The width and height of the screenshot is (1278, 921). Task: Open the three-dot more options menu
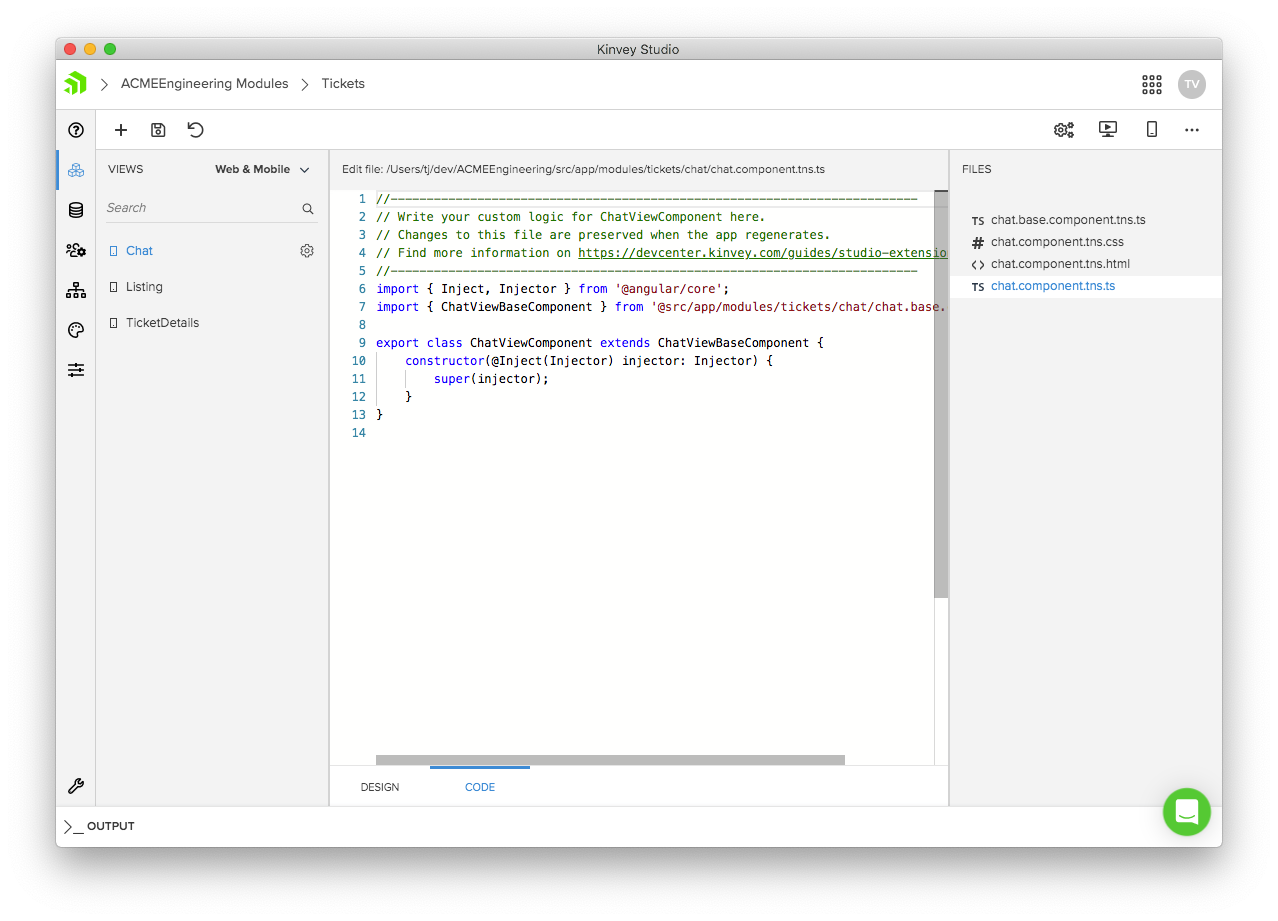(1191, 130)
